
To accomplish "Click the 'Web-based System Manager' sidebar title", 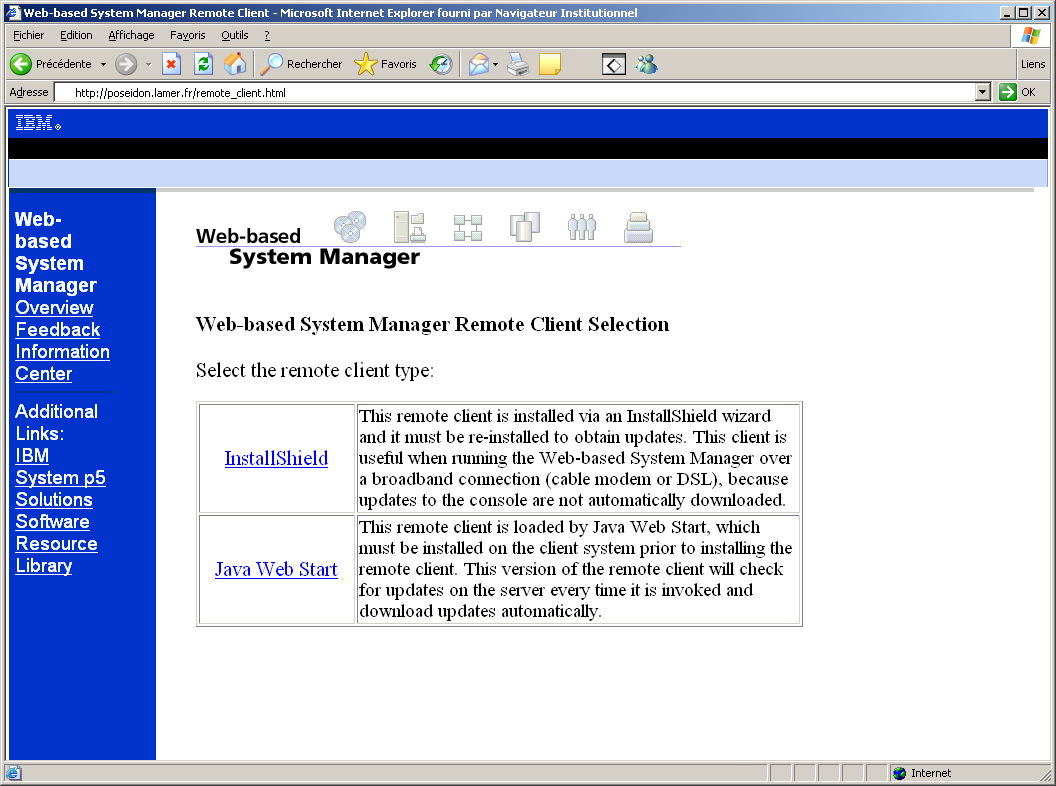I will 56,253.
